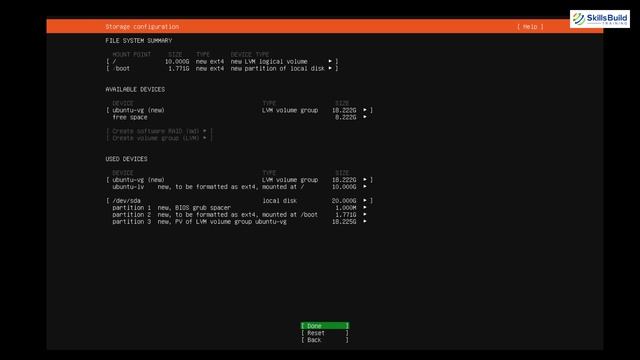Select partition 3 row
Image resolution: width=640 pixels, height=360 pixels.
pos(239,221)
